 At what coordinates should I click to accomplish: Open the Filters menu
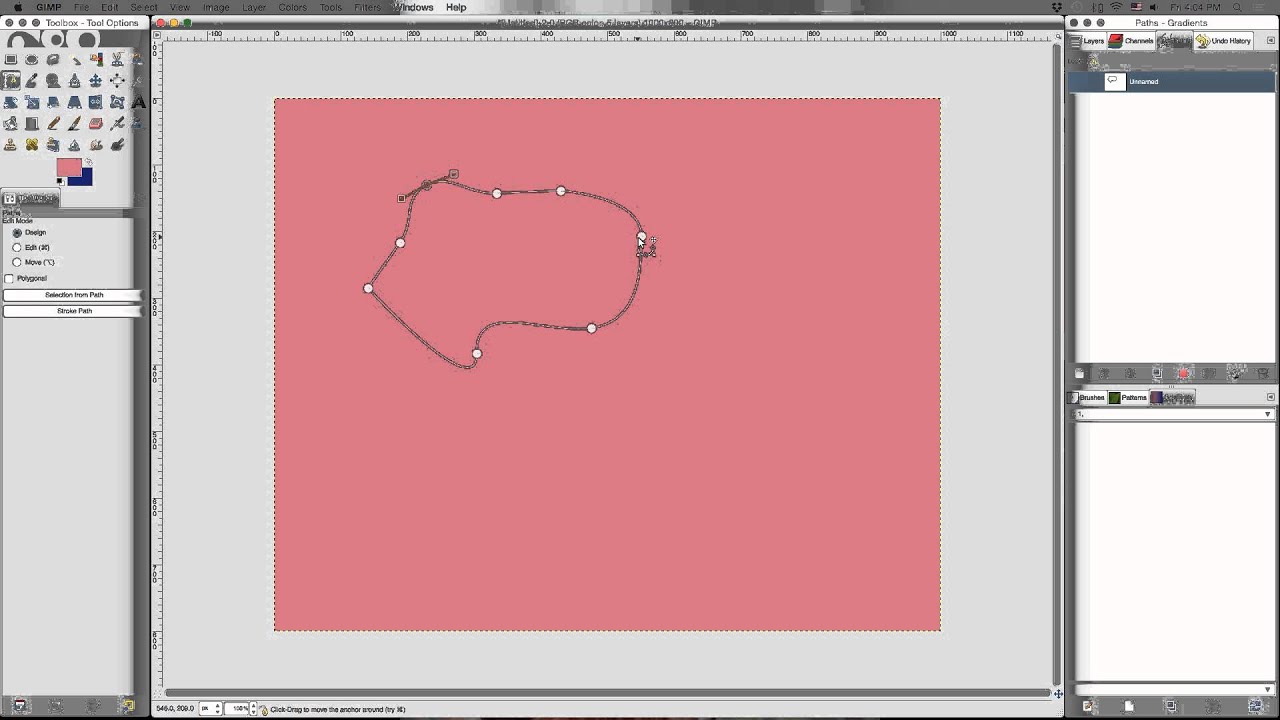tap(367, 7)
